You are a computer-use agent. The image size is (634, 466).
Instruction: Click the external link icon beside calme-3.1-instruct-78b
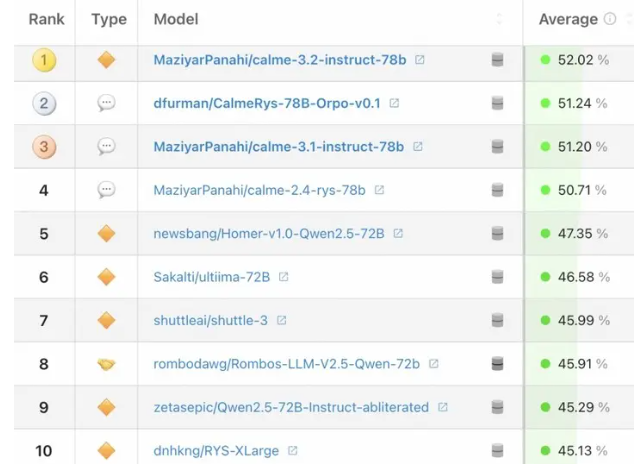point(418,147)
